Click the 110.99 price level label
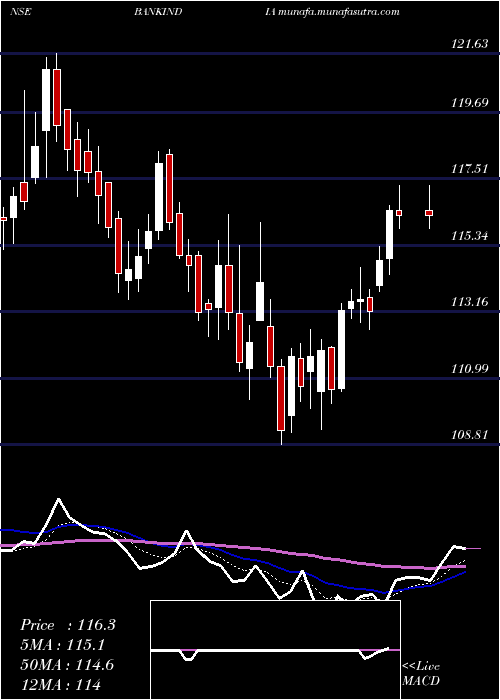500x700 pixels. (470, 368)
